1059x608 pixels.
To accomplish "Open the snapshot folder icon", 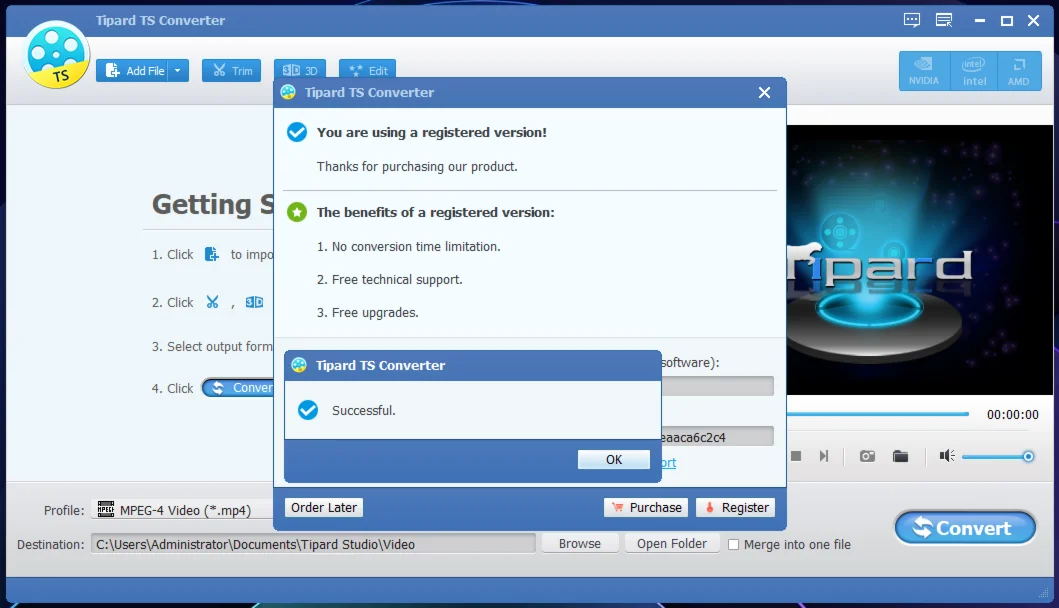I will click(x=901, y=456).
